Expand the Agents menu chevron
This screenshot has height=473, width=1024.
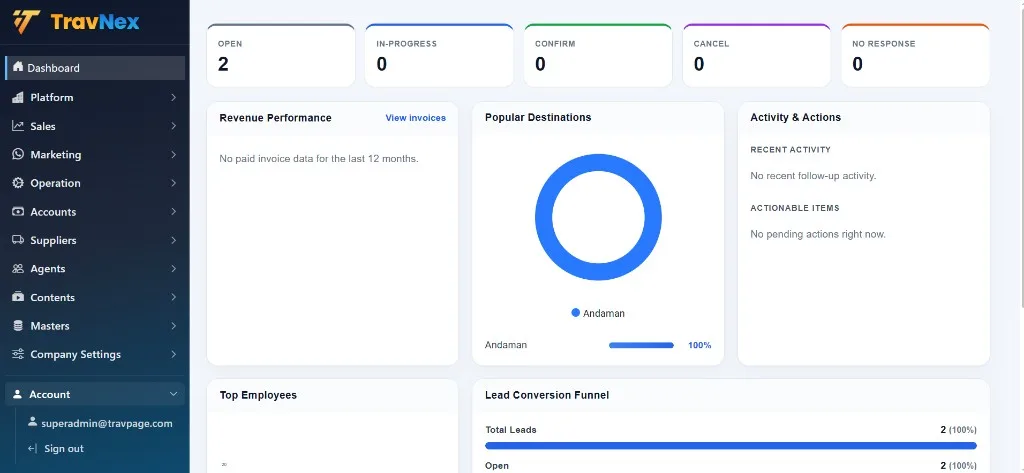(x=173, y=269)
